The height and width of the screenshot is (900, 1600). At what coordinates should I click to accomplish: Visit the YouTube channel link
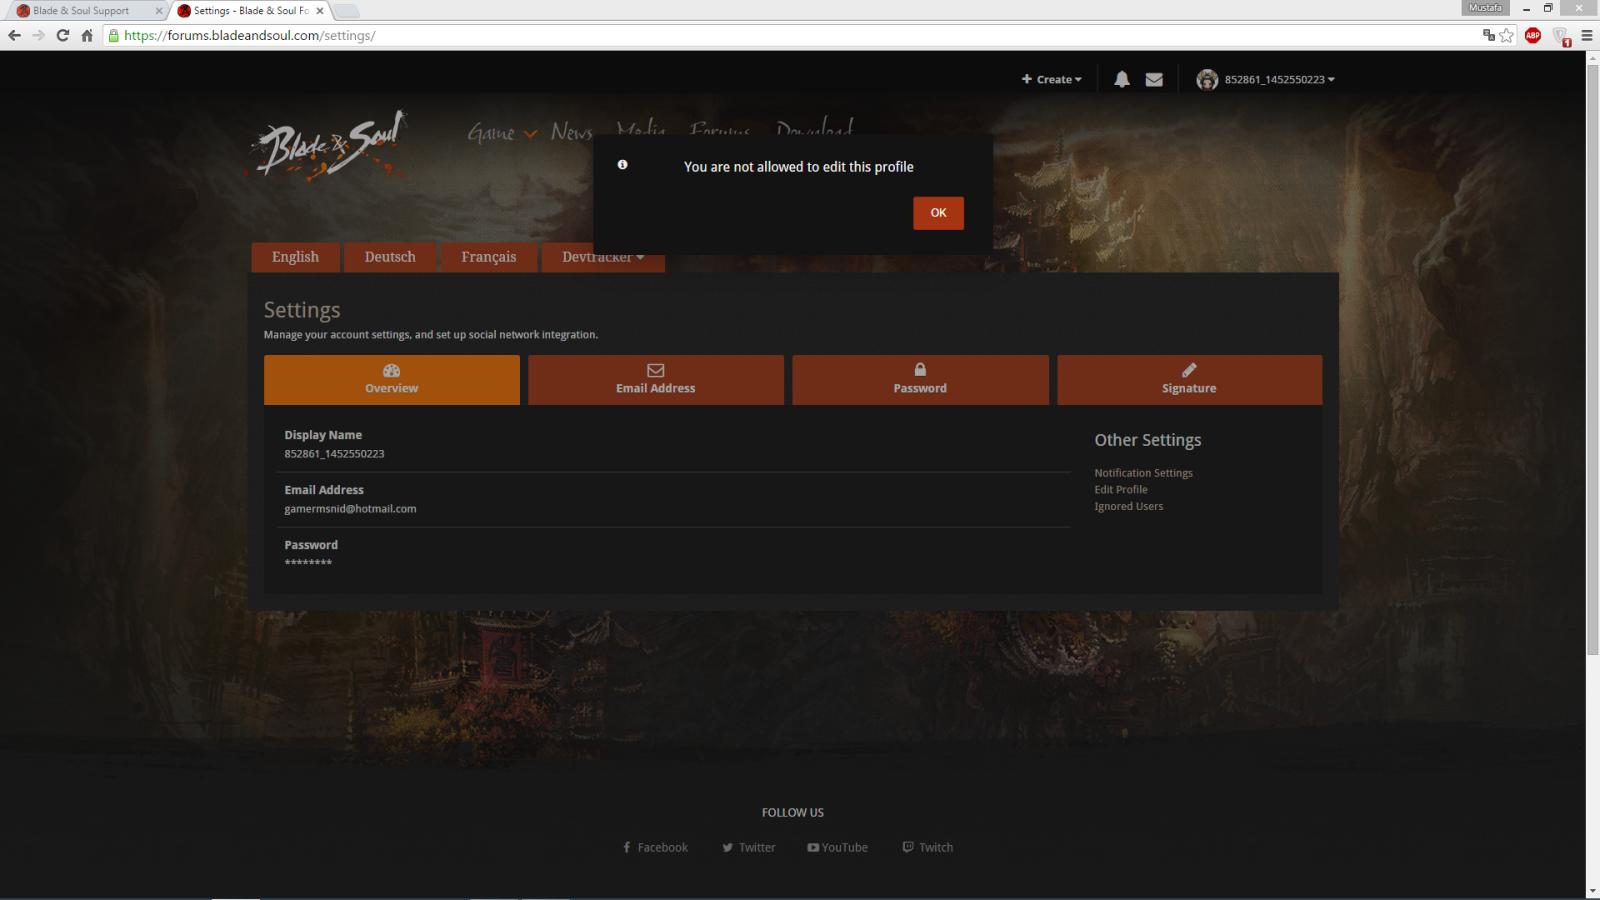click(x=837, y=847)
